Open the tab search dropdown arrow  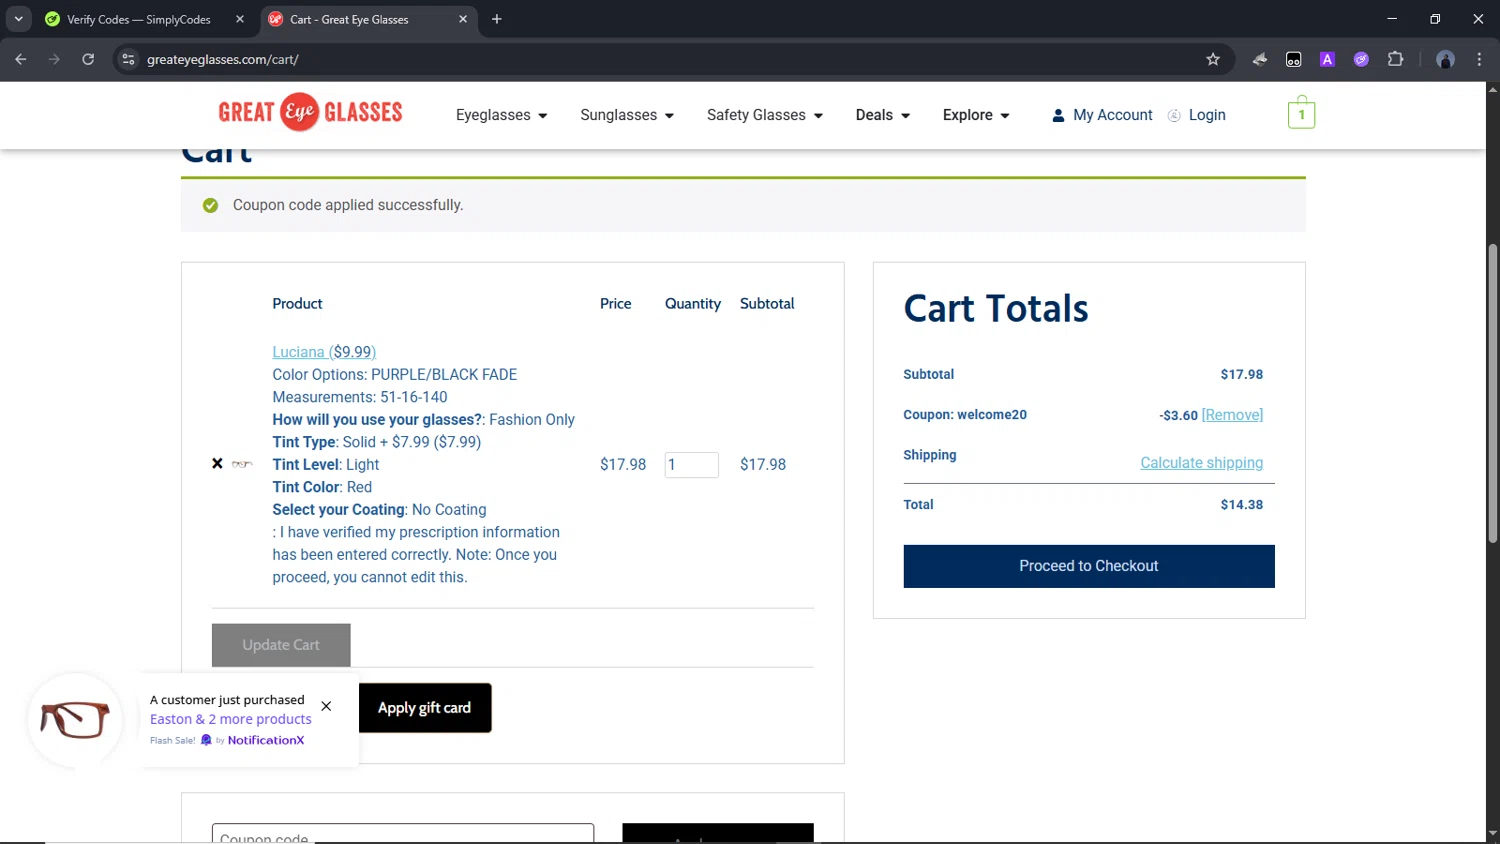point(18,19)
